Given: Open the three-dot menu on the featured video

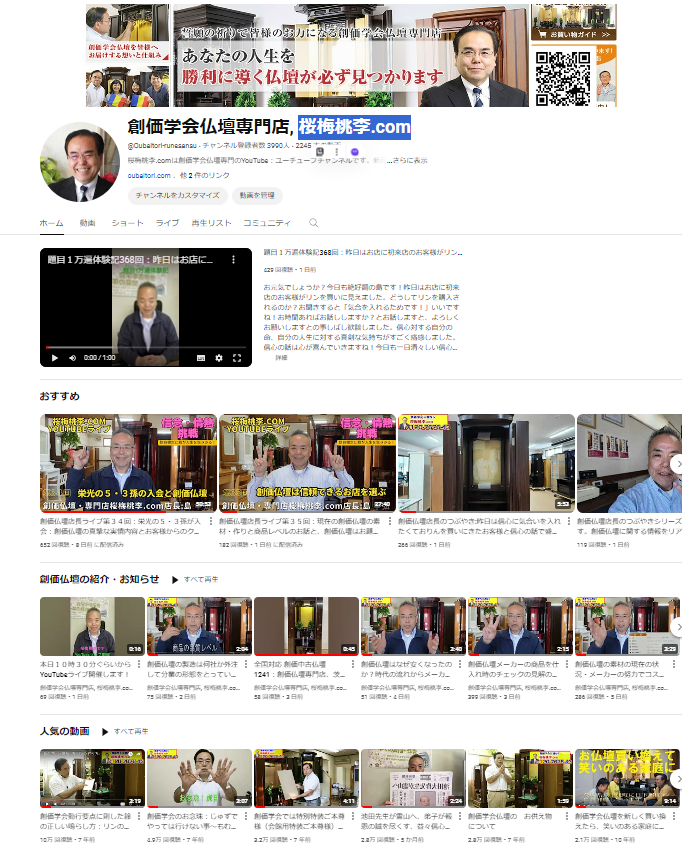Looking at the screenshot, I should coord(234,259).
